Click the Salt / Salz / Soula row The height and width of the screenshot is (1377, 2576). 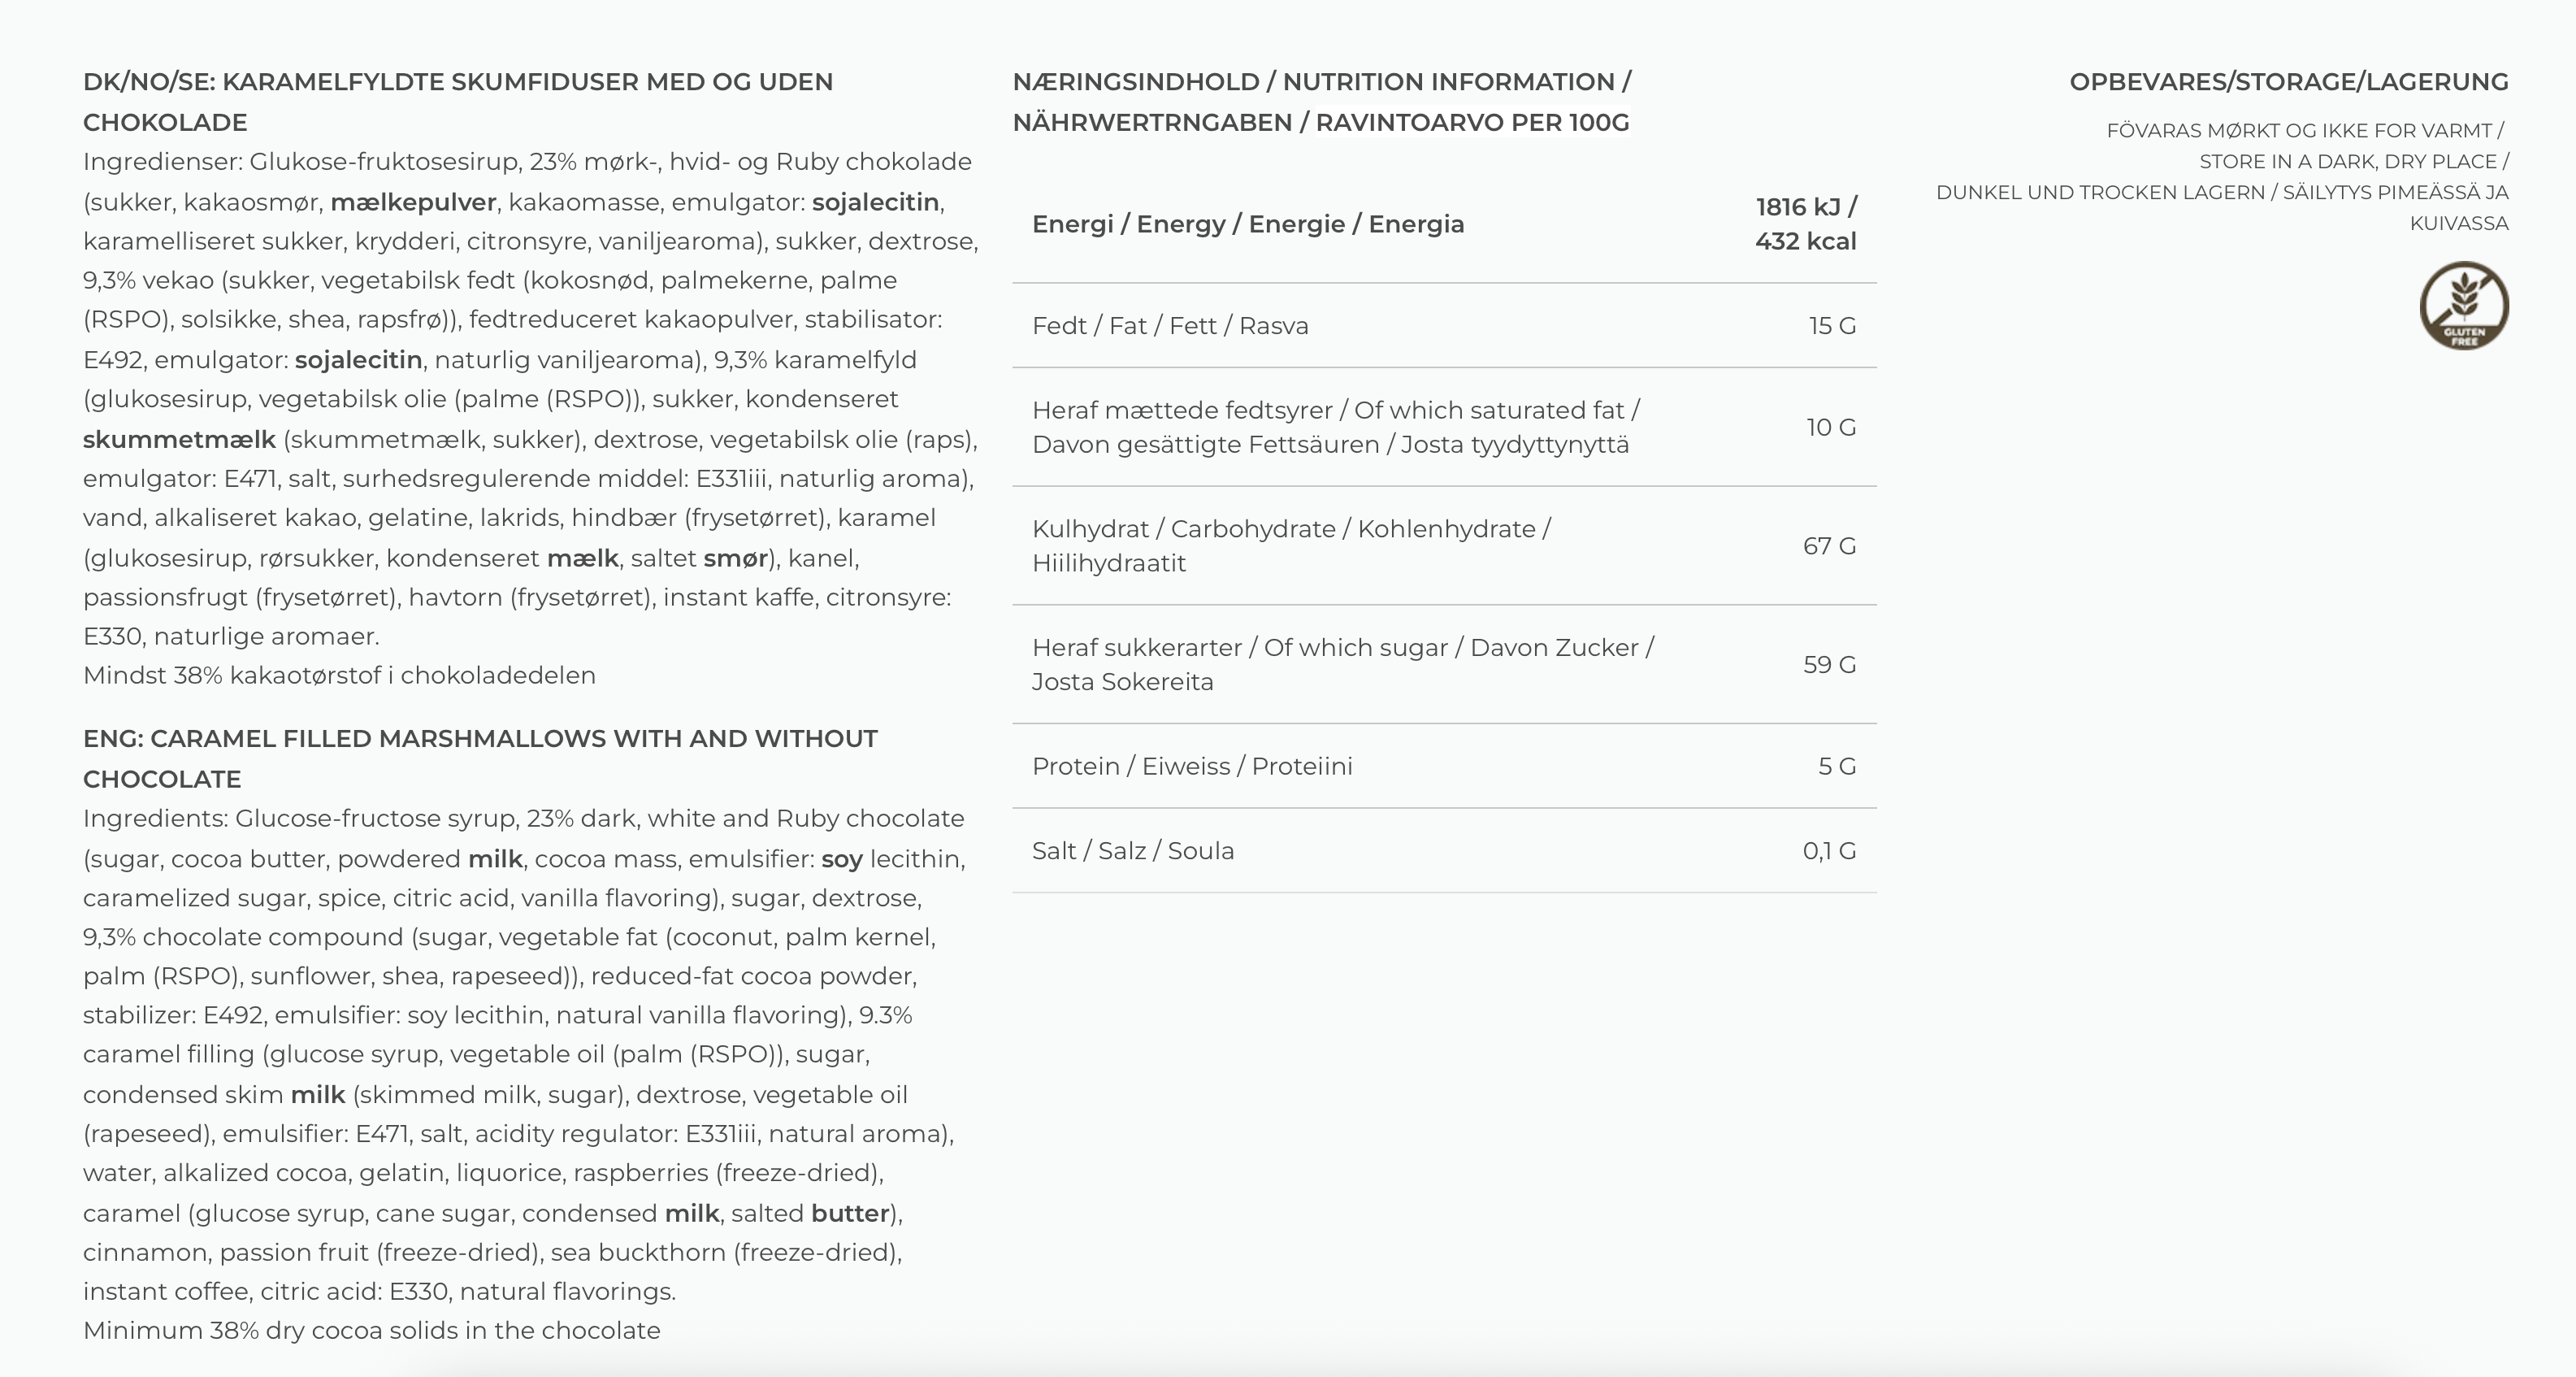pos(1133,851)
